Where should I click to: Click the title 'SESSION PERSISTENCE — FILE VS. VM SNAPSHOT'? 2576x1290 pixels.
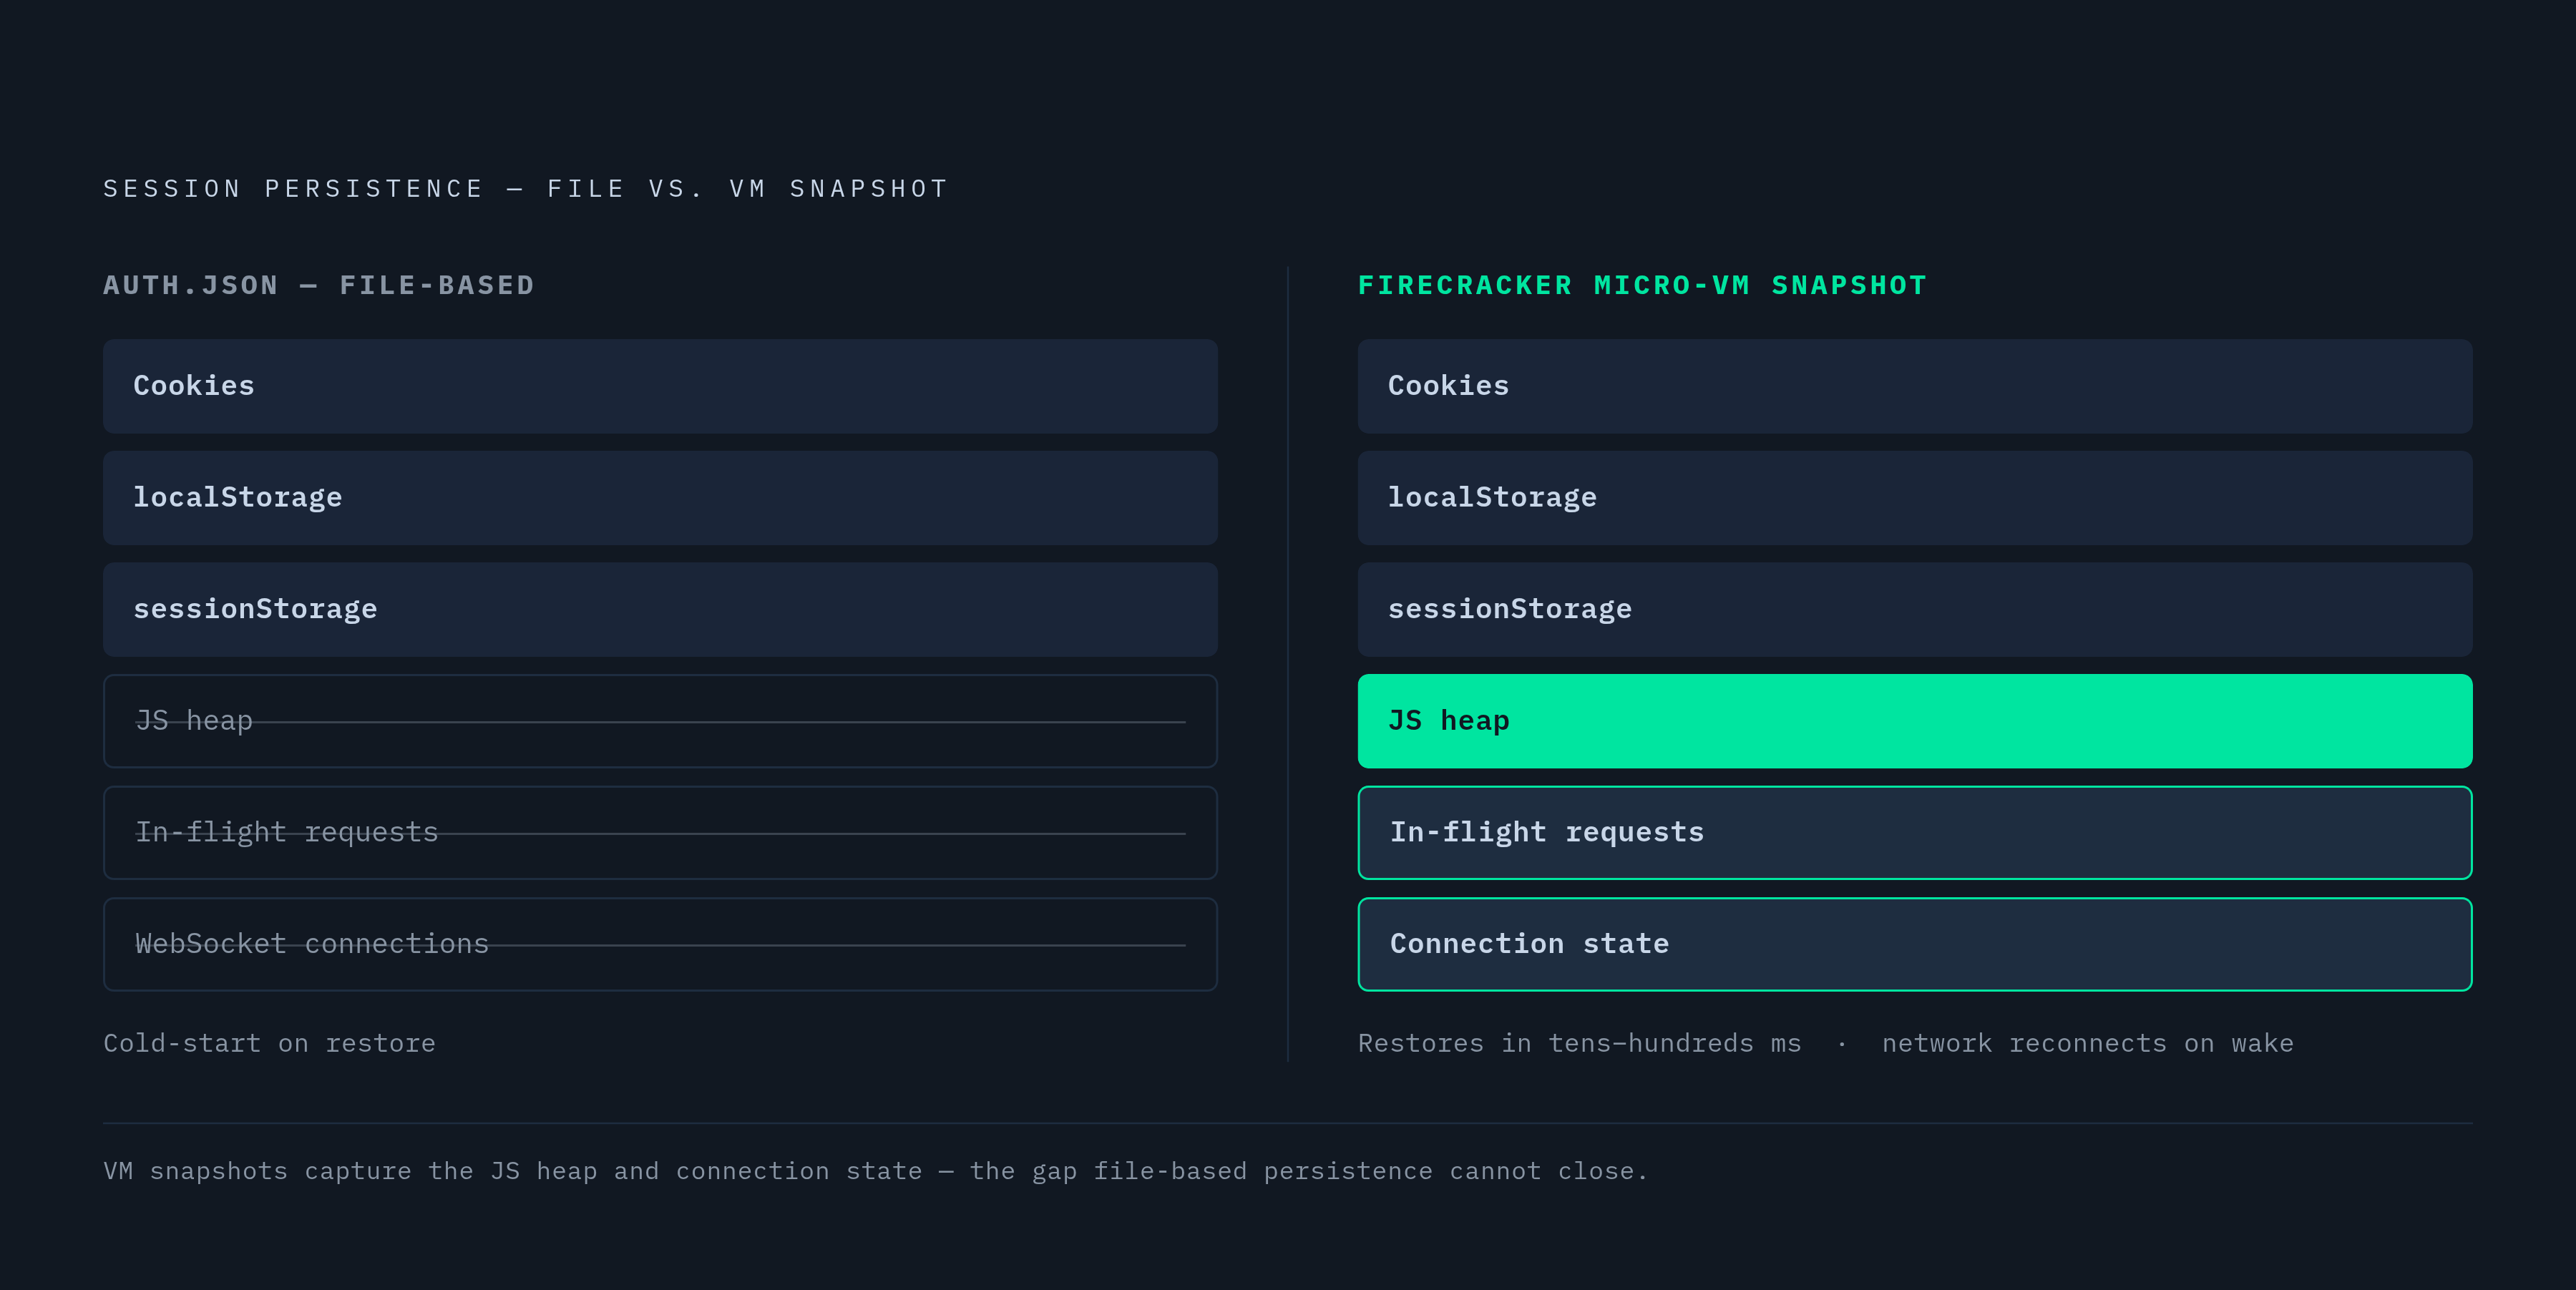[525, 189]
